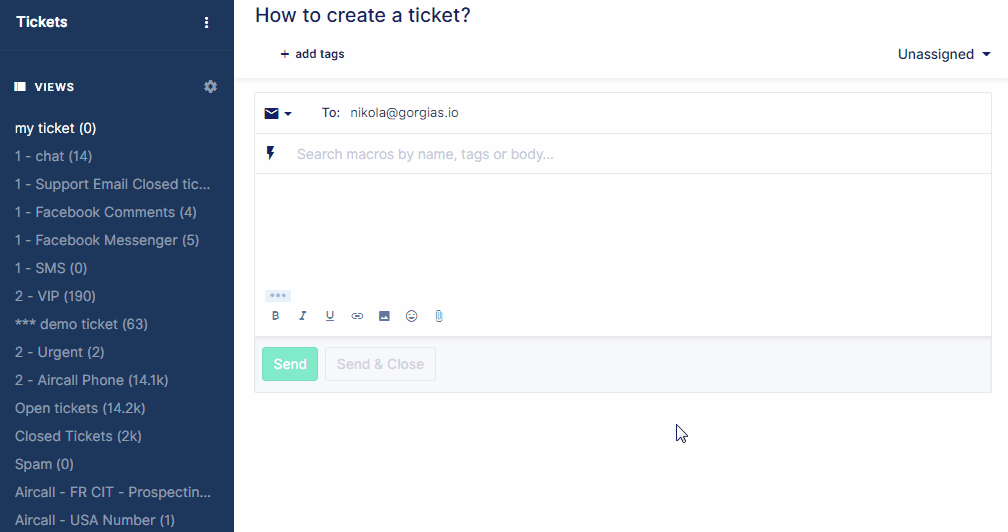
Task: Attach a file with the paperclip icon
Action: pos(438,316)
